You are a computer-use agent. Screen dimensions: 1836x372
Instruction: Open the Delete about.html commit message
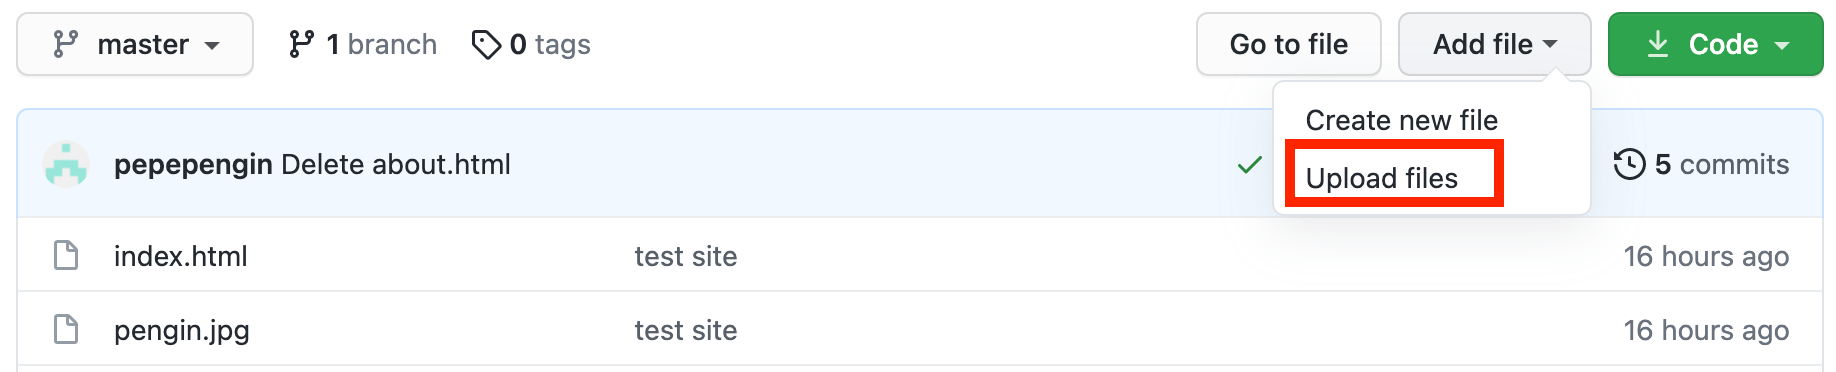pyautogui.click(x=396, y=164)
